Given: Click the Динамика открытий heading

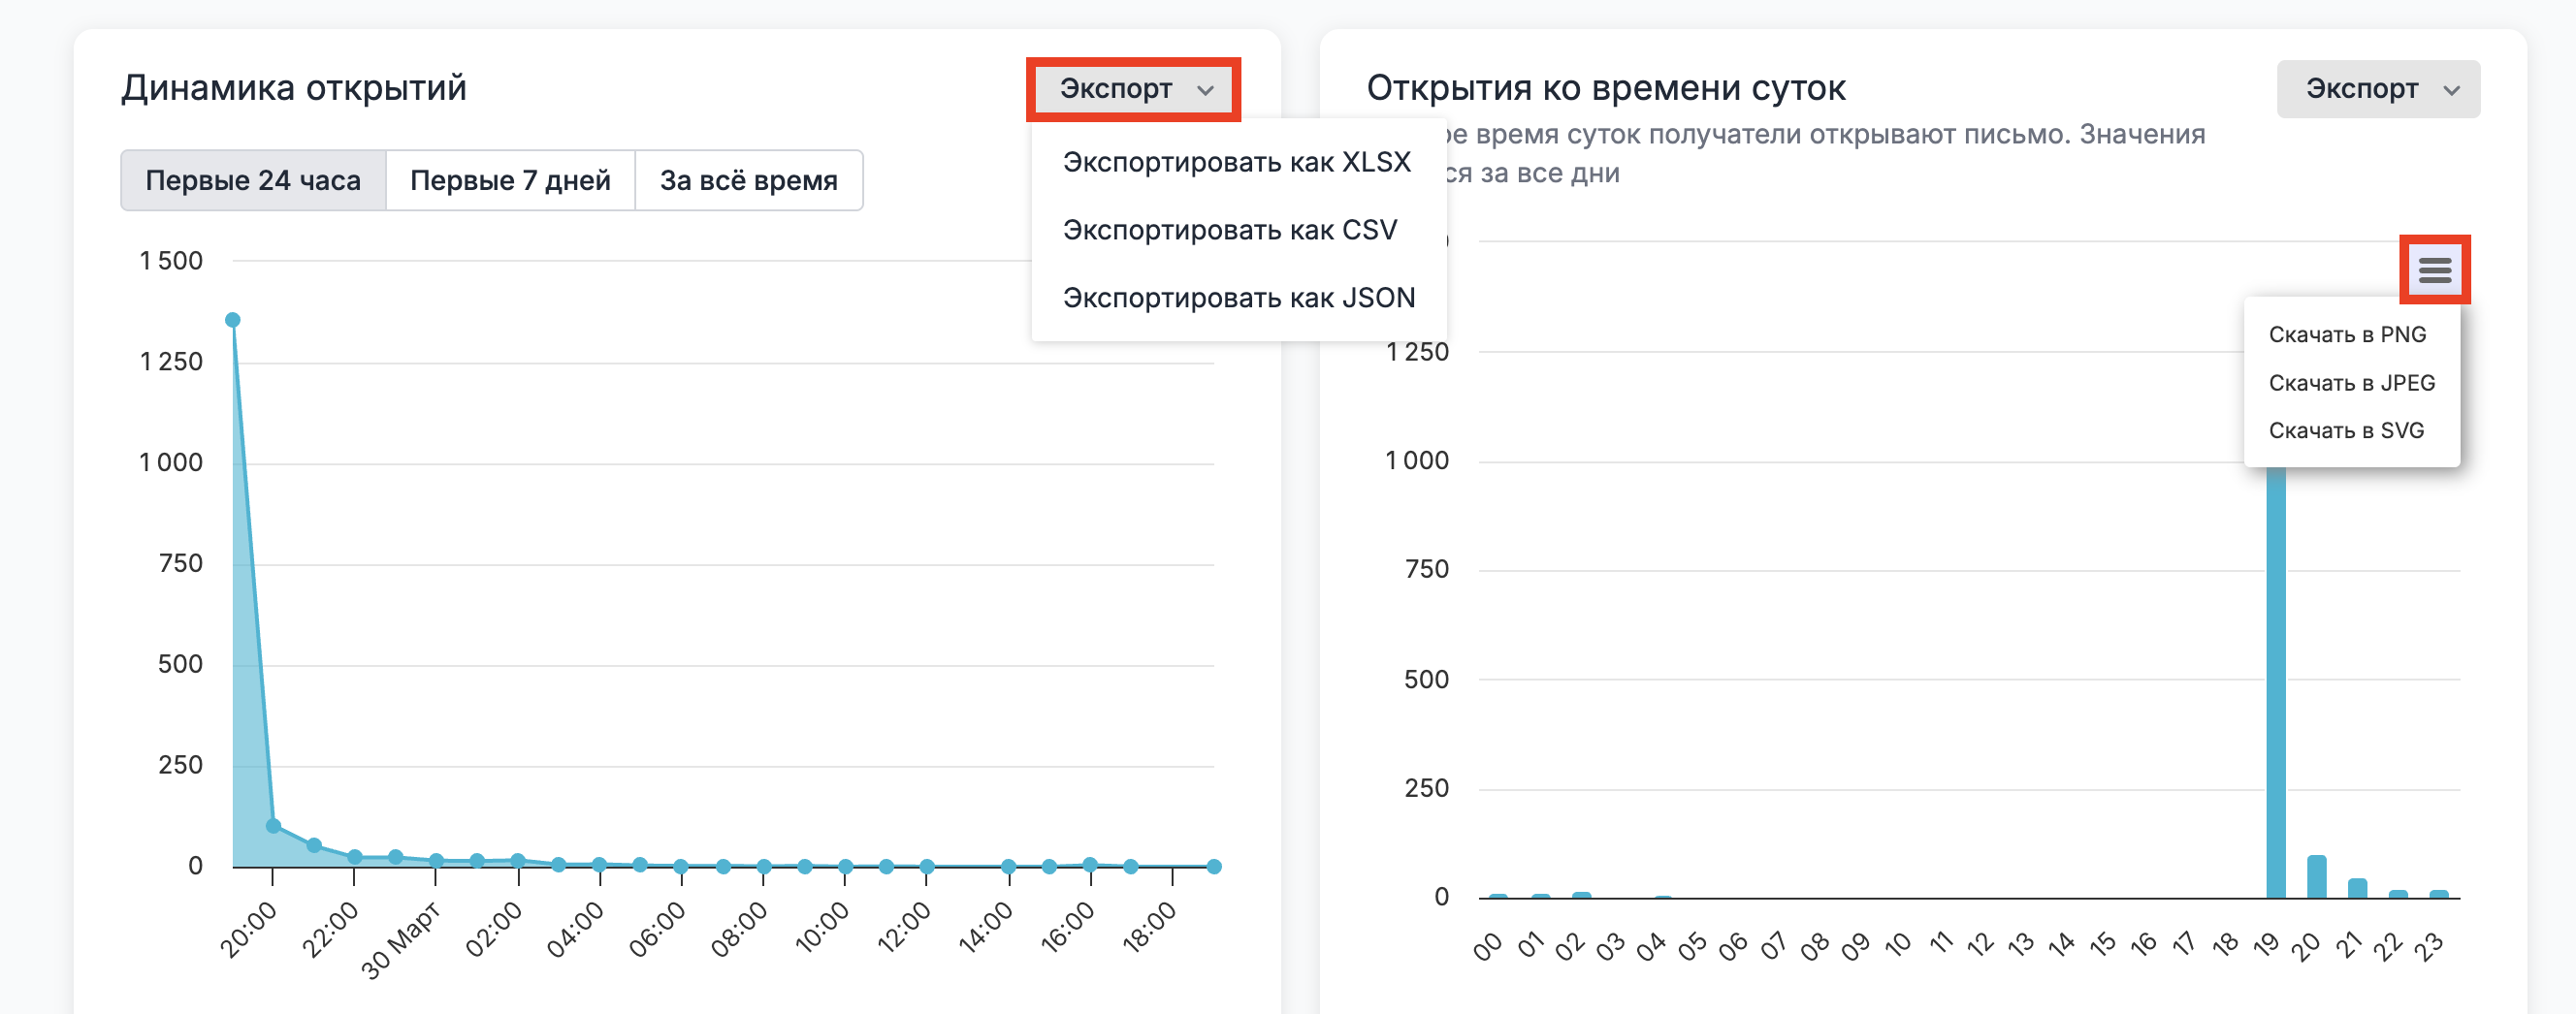Looking at the screenshot, I should 294,88.
